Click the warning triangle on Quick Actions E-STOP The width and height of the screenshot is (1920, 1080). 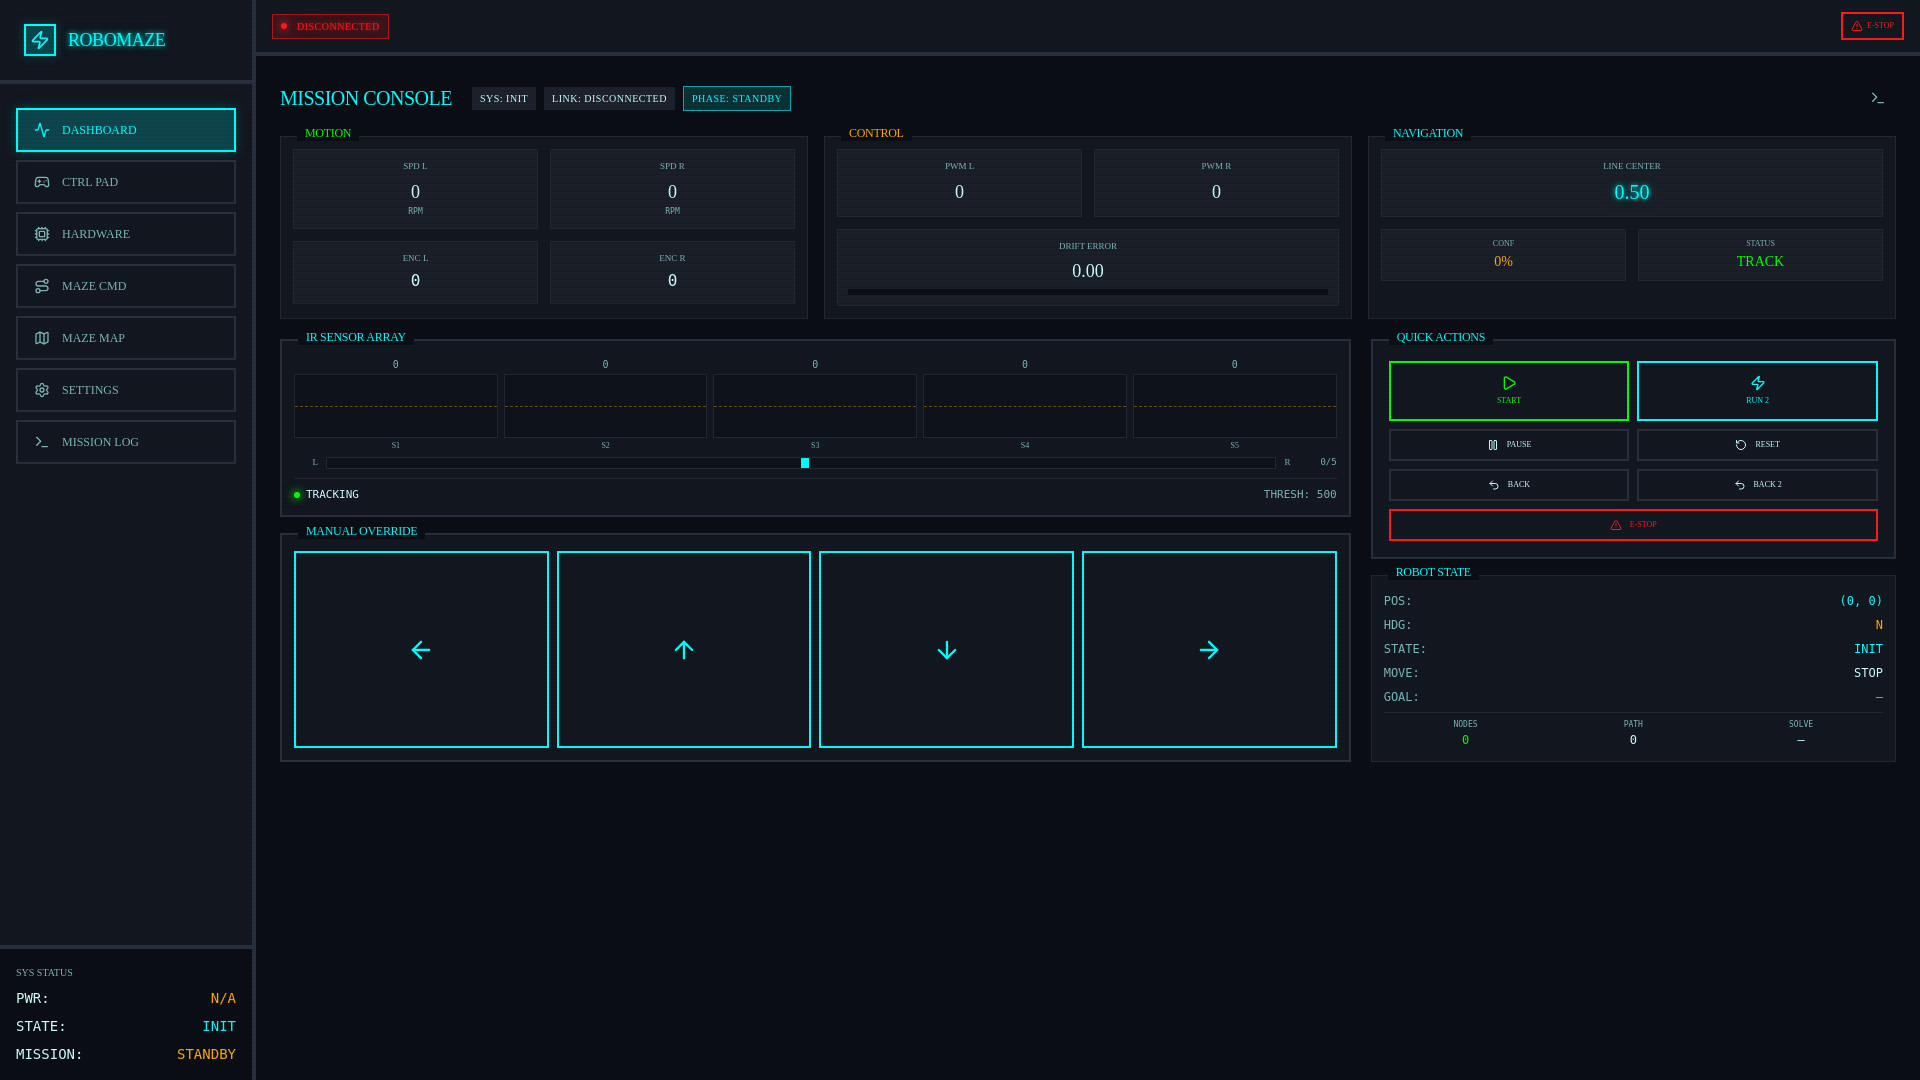[x=1616, y=525]
